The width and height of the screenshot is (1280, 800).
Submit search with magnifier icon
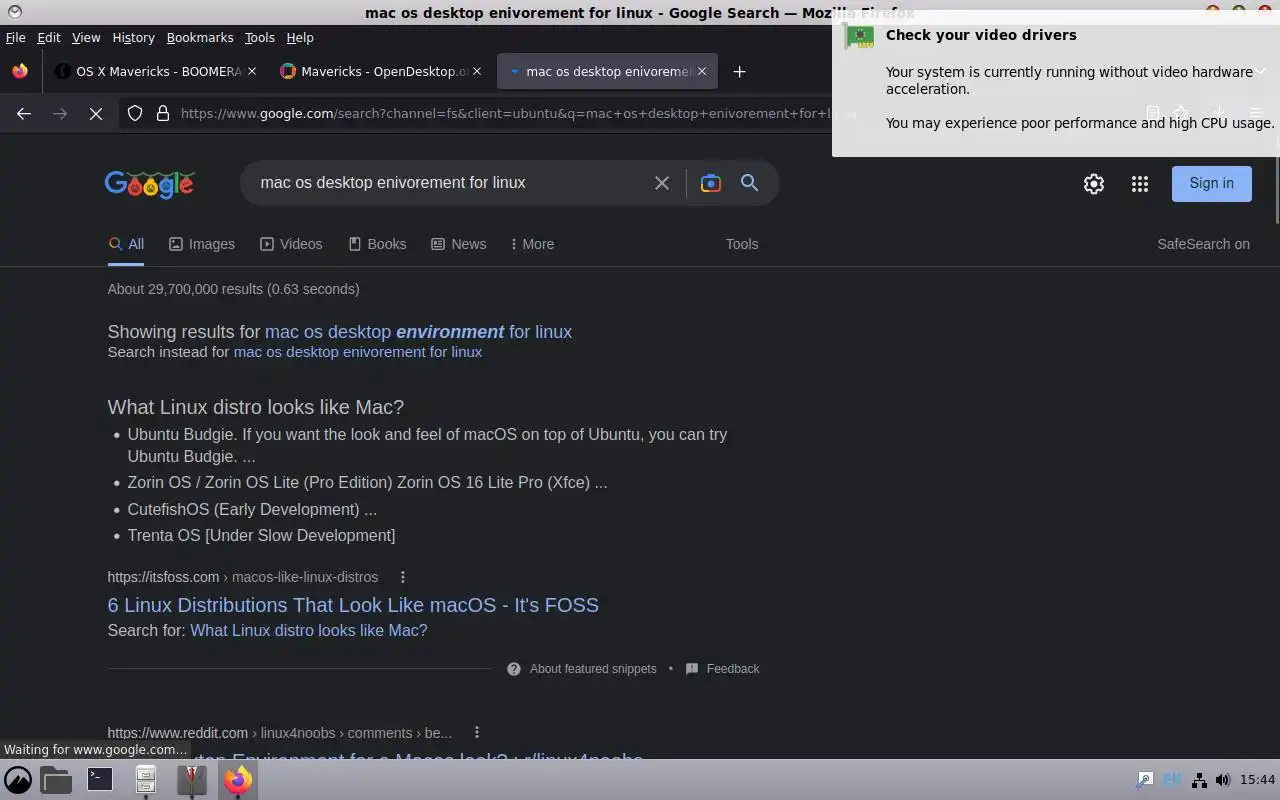coord(749,183)
